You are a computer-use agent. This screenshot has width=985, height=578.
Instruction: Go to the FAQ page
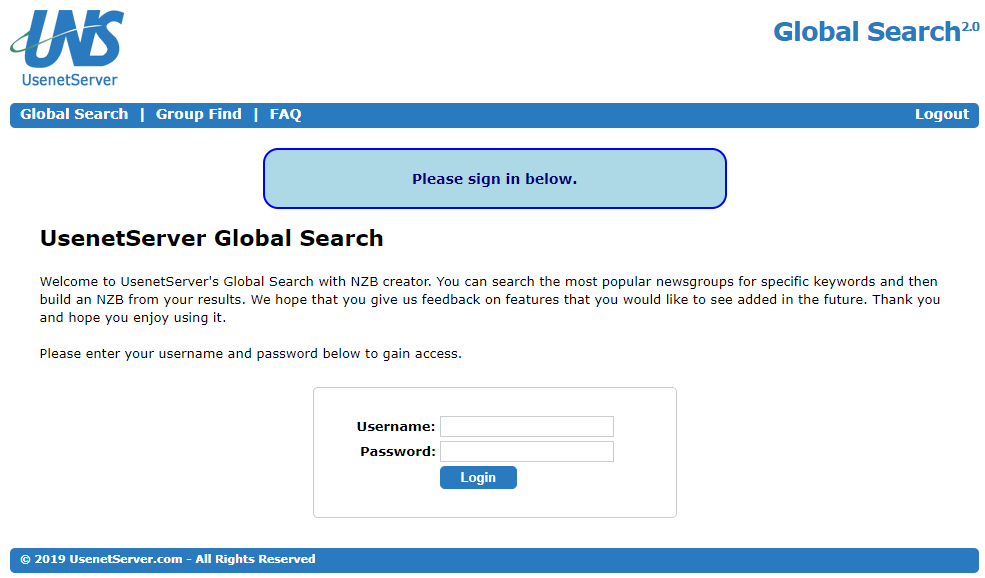coord(285,114)
